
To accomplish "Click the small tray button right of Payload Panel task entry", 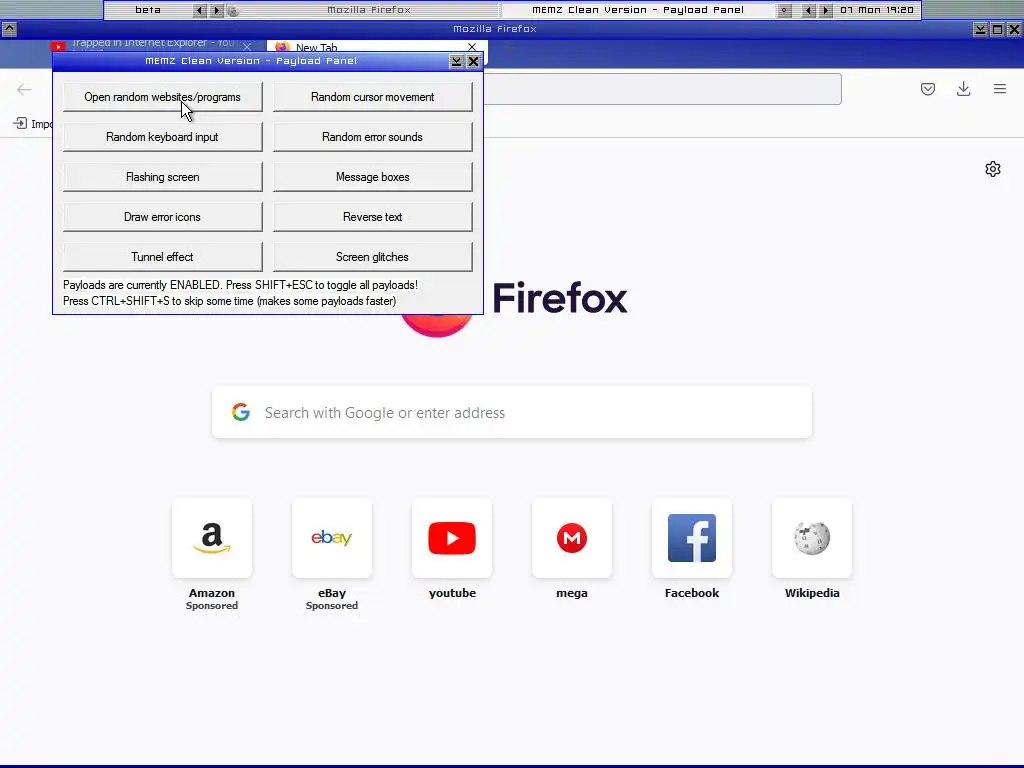I will 784,10.
